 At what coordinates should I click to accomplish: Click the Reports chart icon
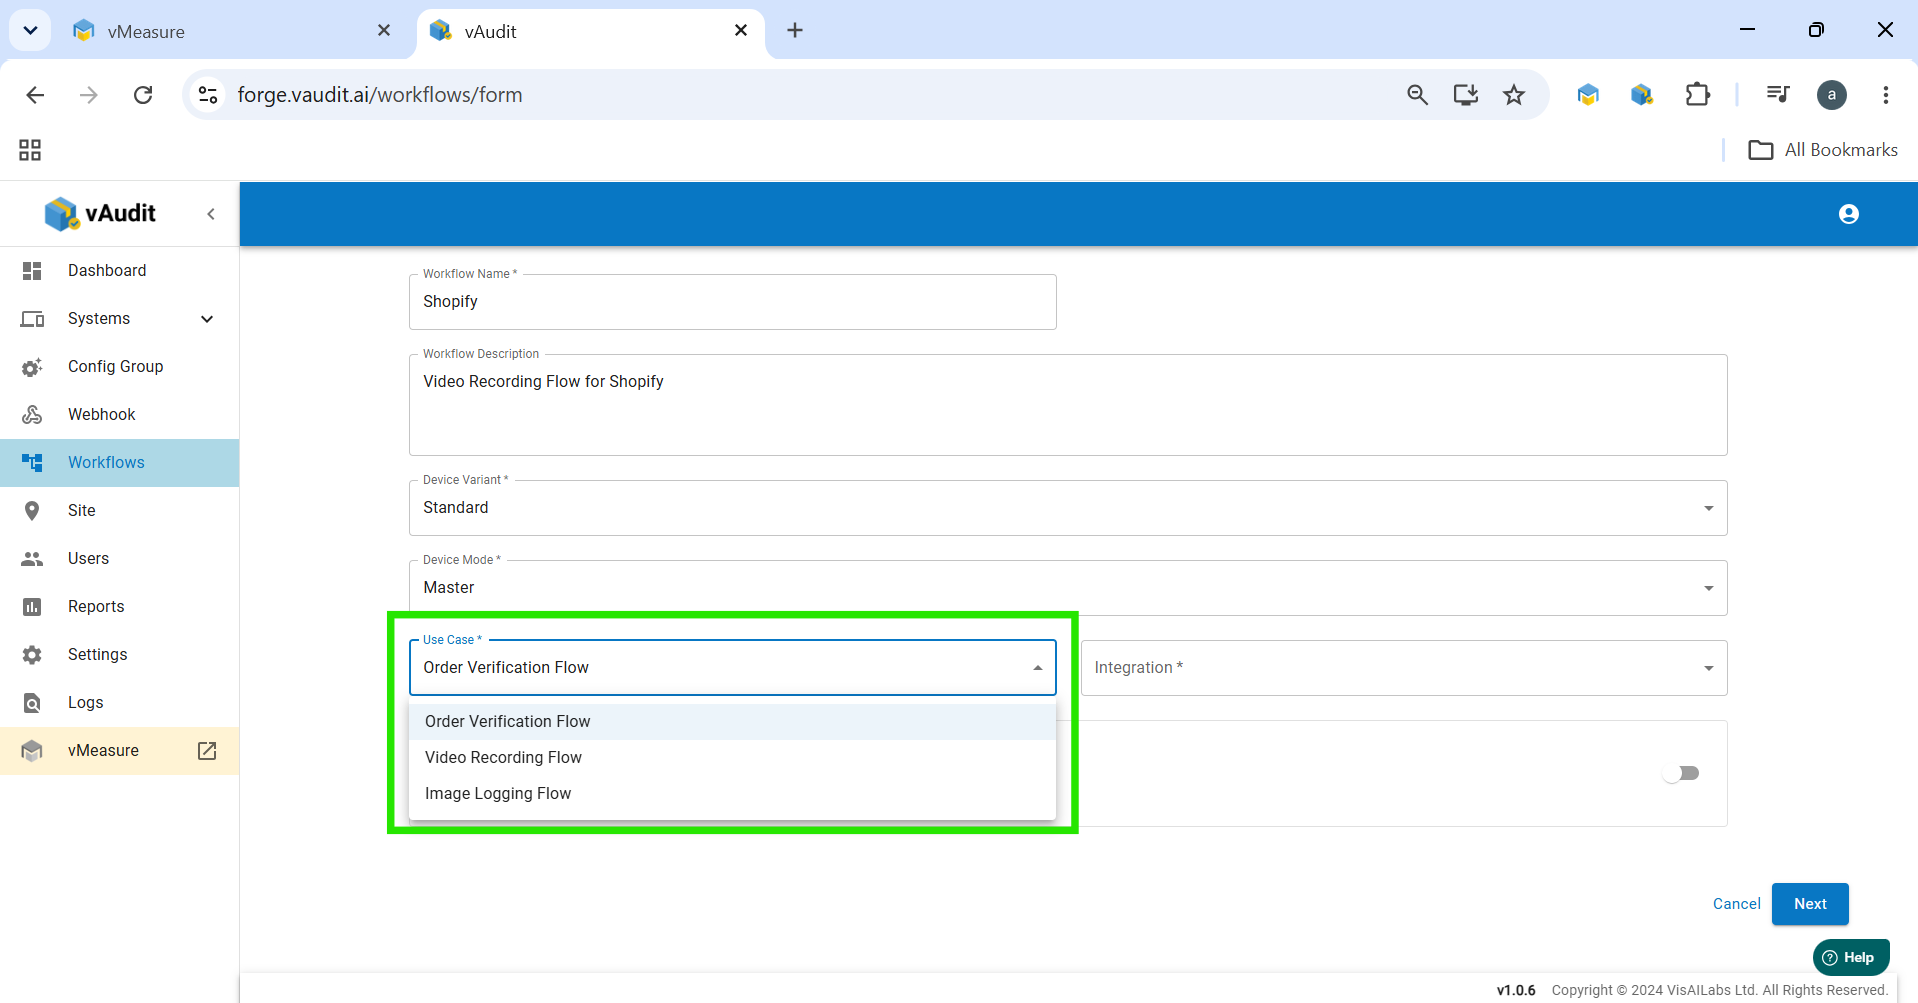pos(32,607)
